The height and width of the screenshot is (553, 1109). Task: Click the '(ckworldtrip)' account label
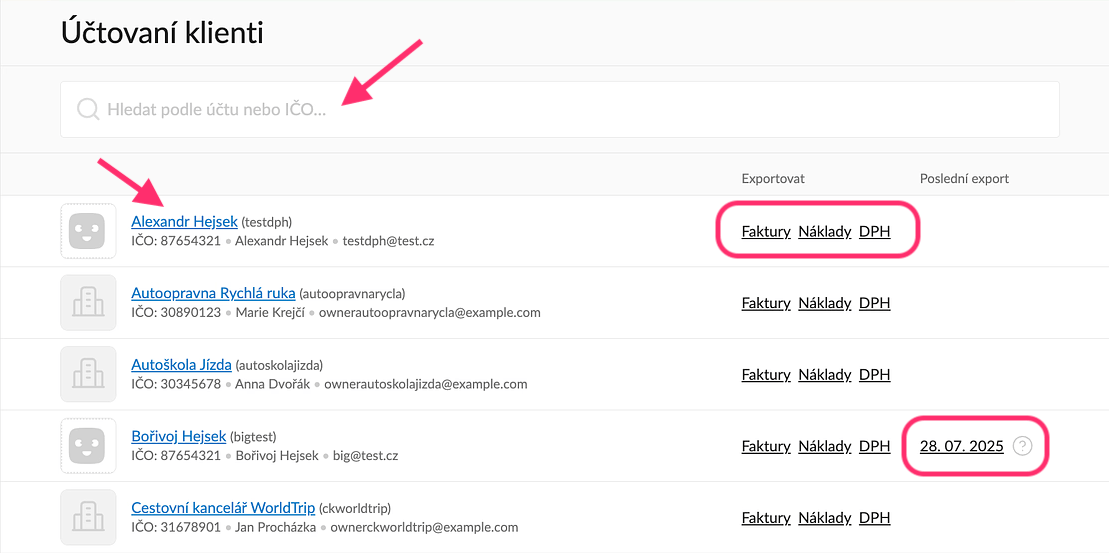click(355, 508)
